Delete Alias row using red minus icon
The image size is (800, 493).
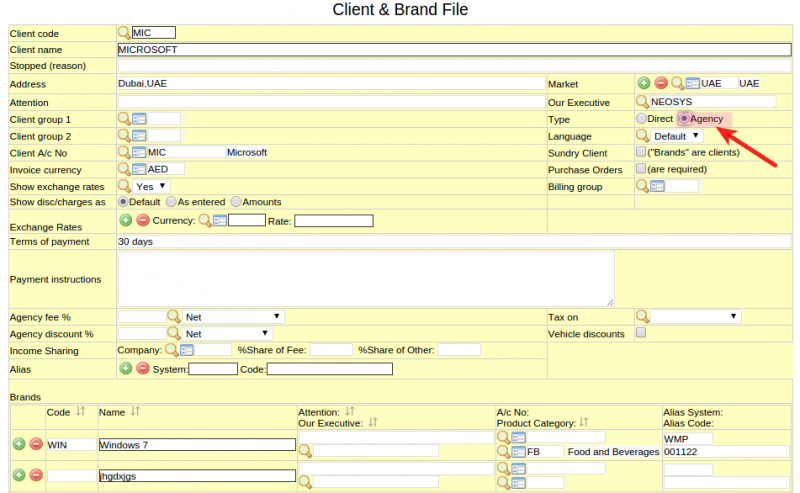143,368
